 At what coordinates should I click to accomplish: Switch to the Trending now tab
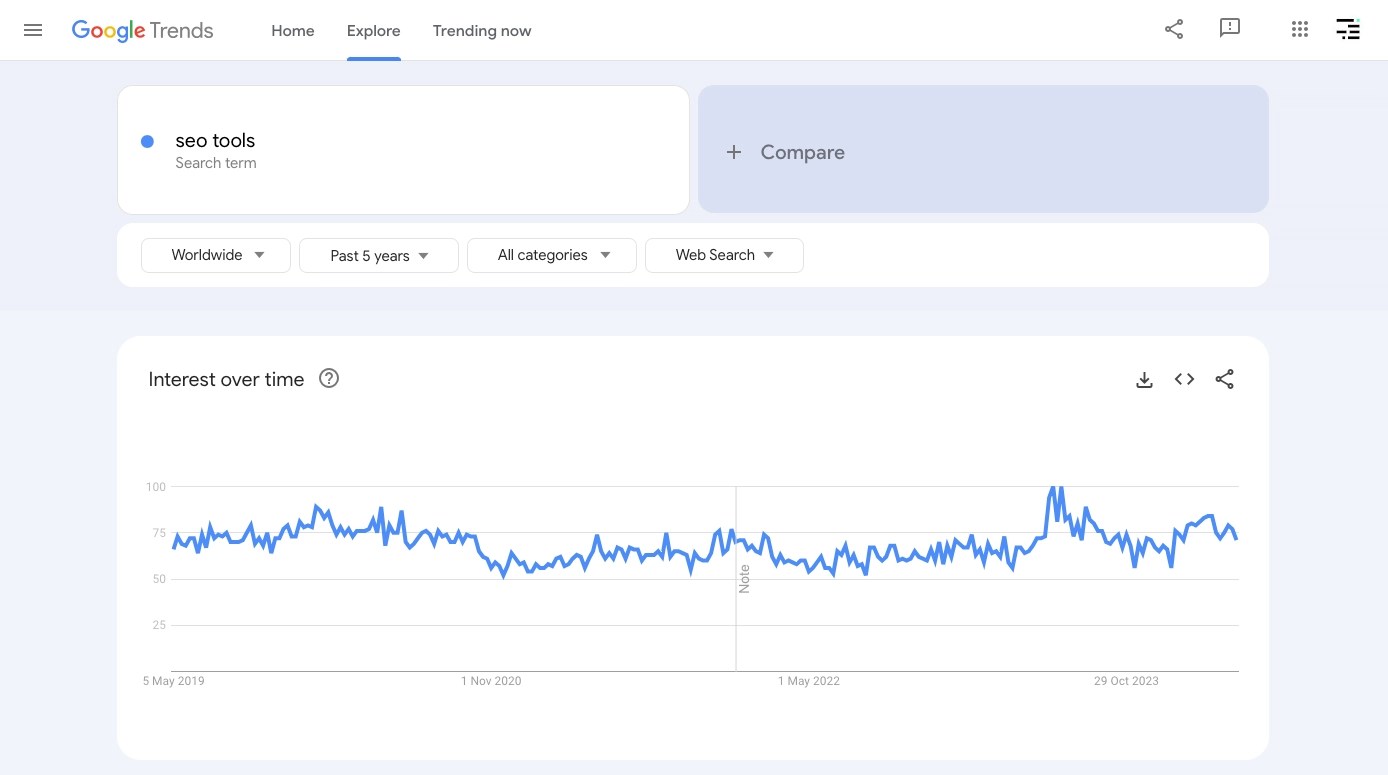[482, 31]
